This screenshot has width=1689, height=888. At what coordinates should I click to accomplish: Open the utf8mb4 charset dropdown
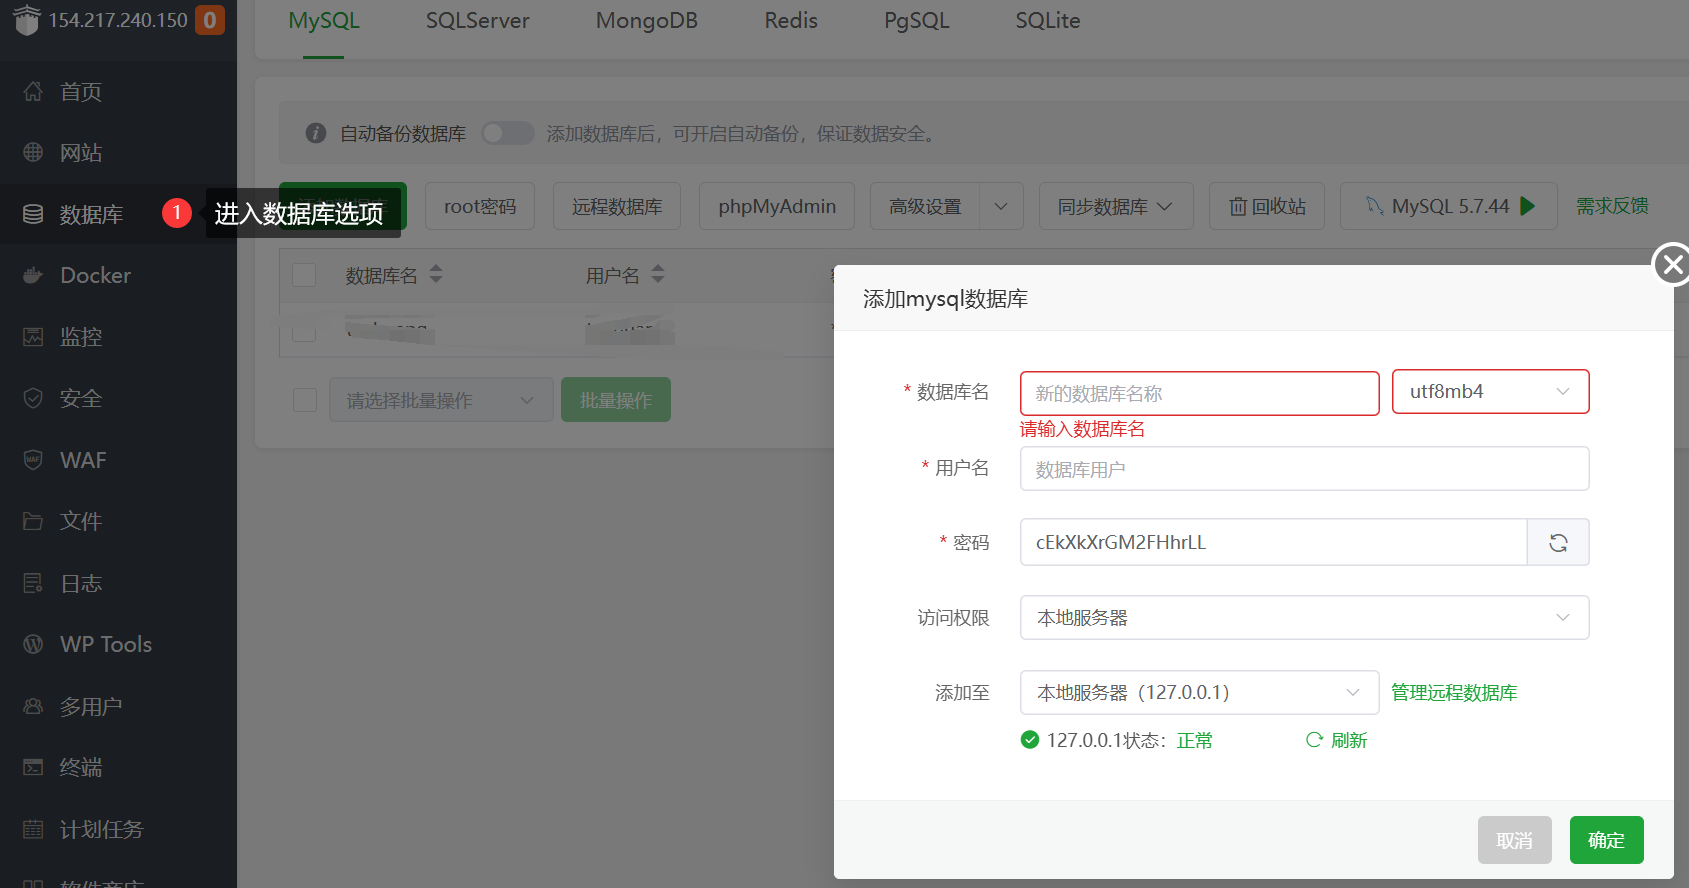point(1490,392)
